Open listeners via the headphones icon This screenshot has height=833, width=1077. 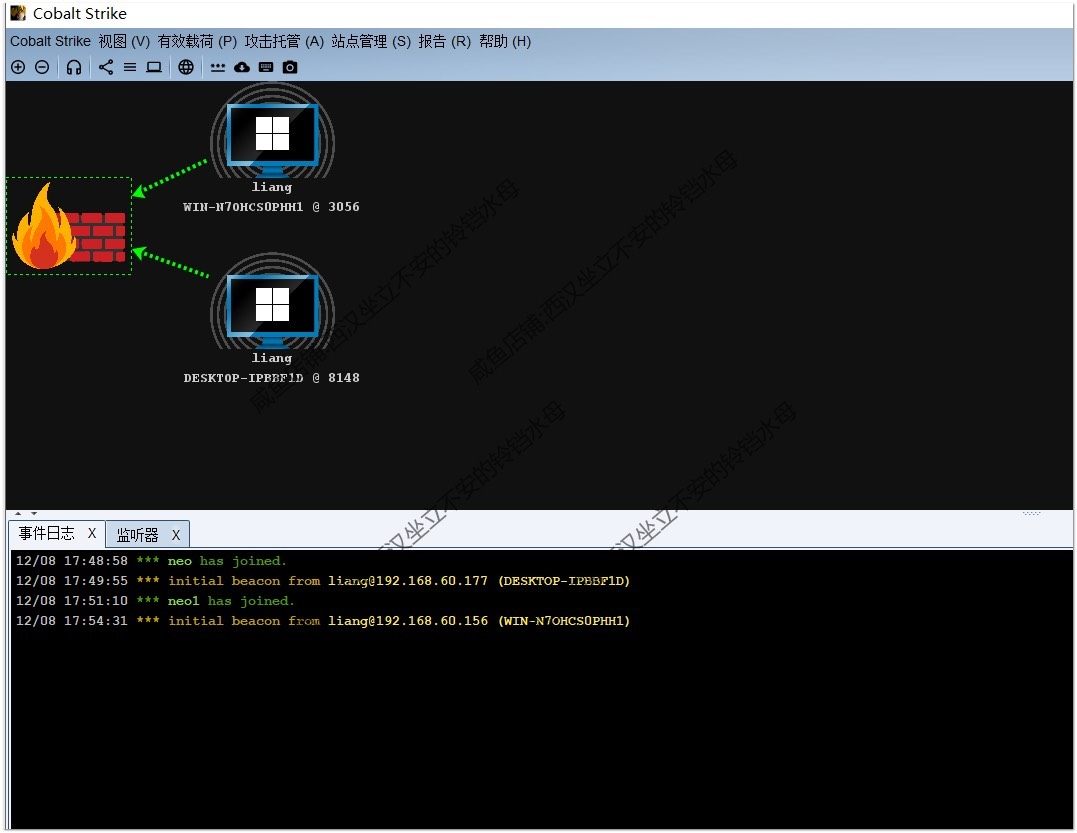[x=74, y=67]
